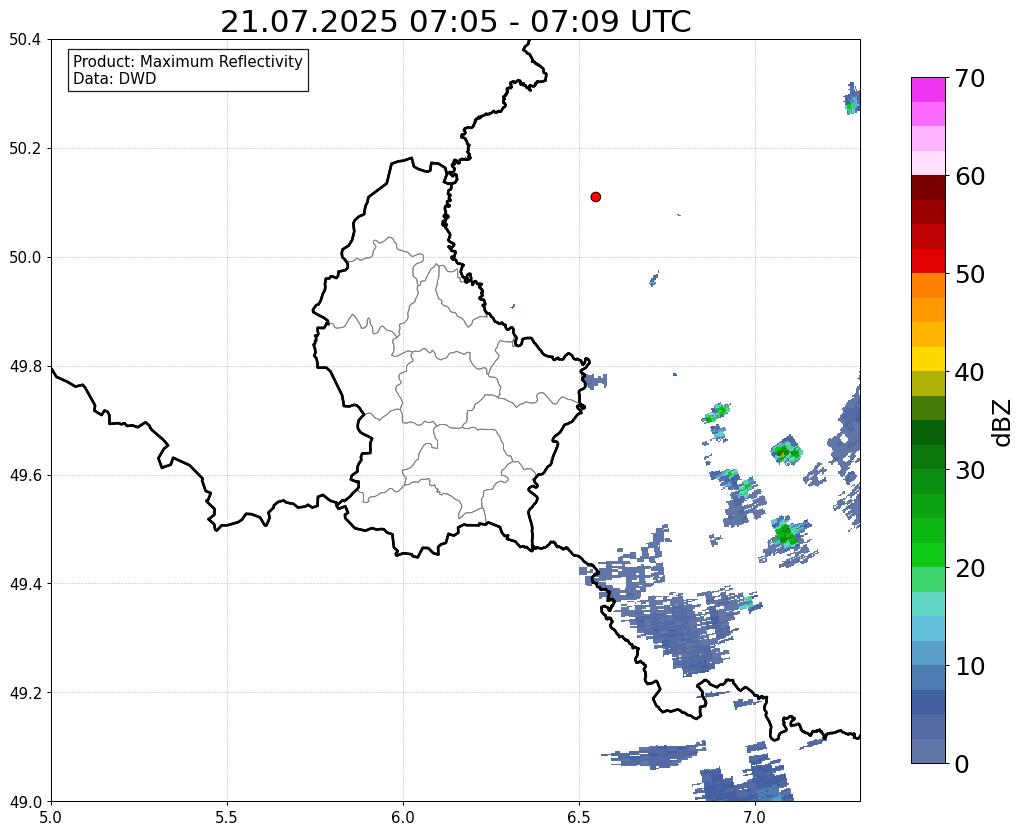This screenshot has height=834, width=1023.
Task: Click the magenta top colorbar segment
Action: click(928, 90)
